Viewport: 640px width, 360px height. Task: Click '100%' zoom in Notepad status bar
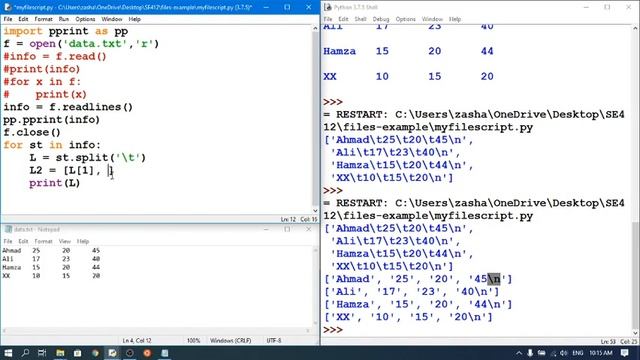tap(193, 340)
